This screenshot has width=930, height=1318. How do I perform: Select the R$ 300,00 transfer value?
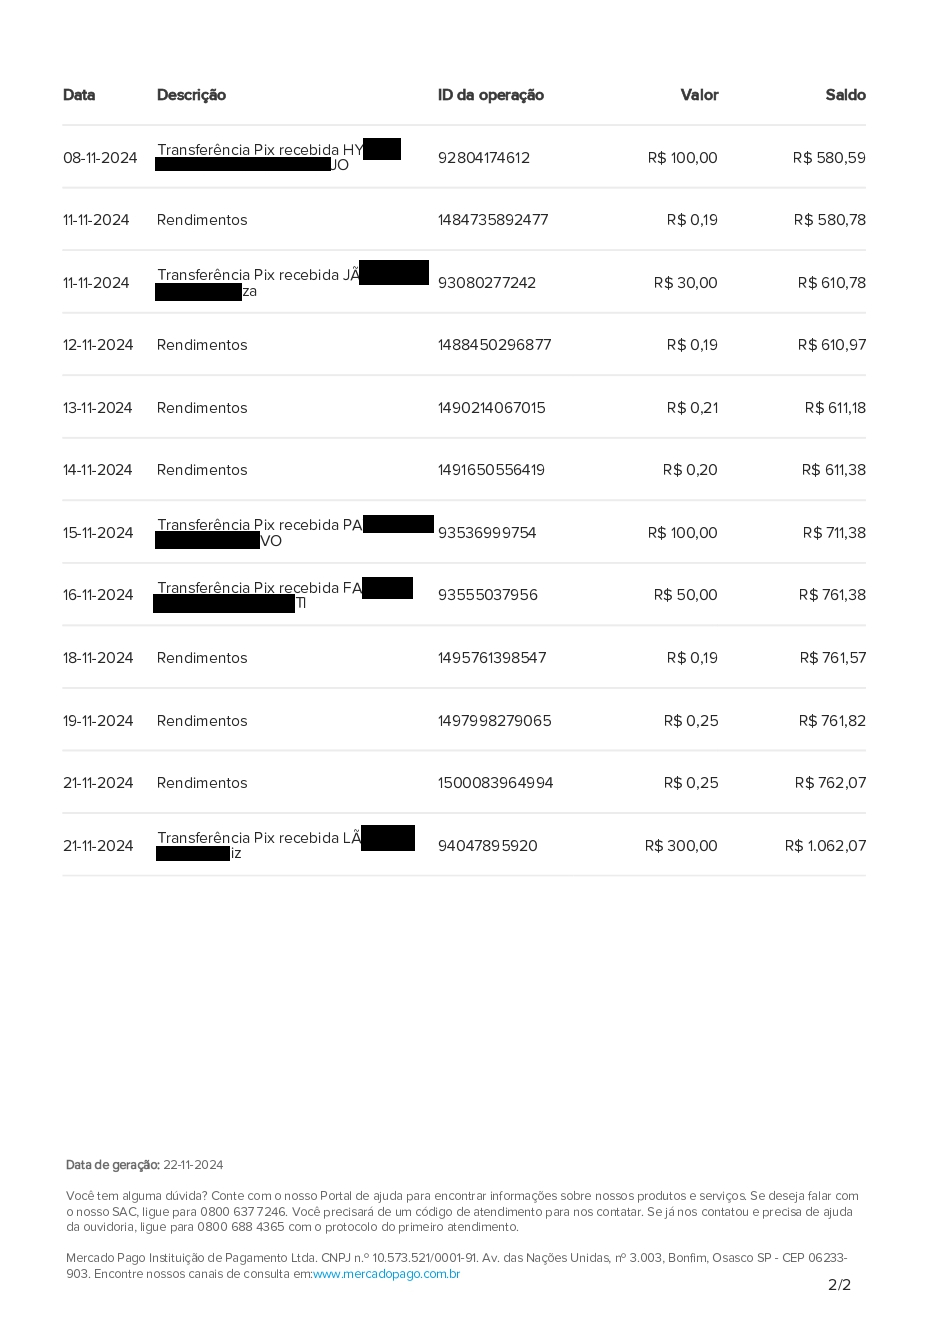coord(681,846)
